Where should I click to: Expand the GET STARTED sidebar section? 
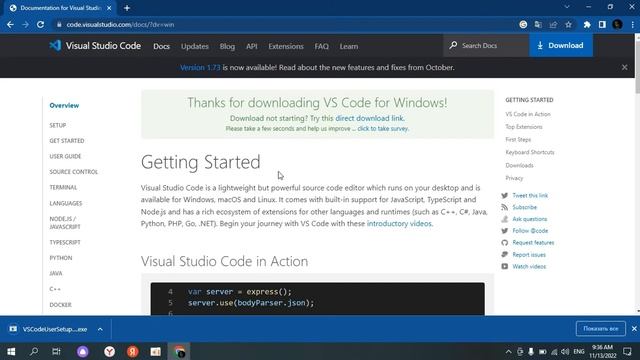67,141
